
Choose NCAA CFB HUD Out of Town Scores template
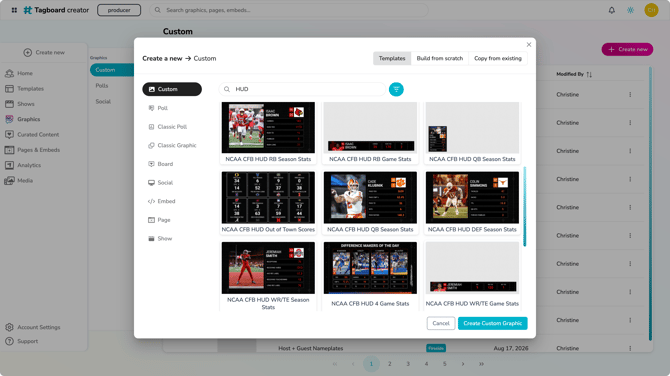[x=268, y=203]
